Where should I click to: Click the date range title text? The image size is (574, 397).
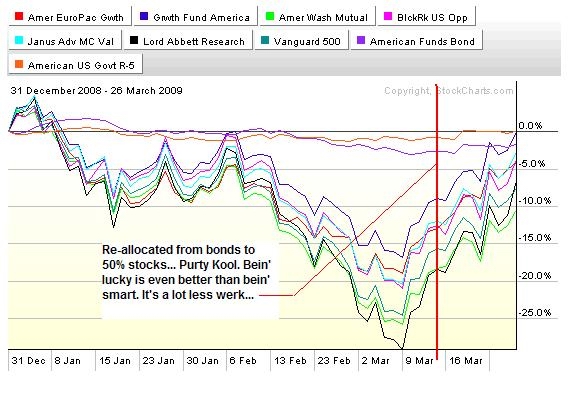tap(97, 90)
